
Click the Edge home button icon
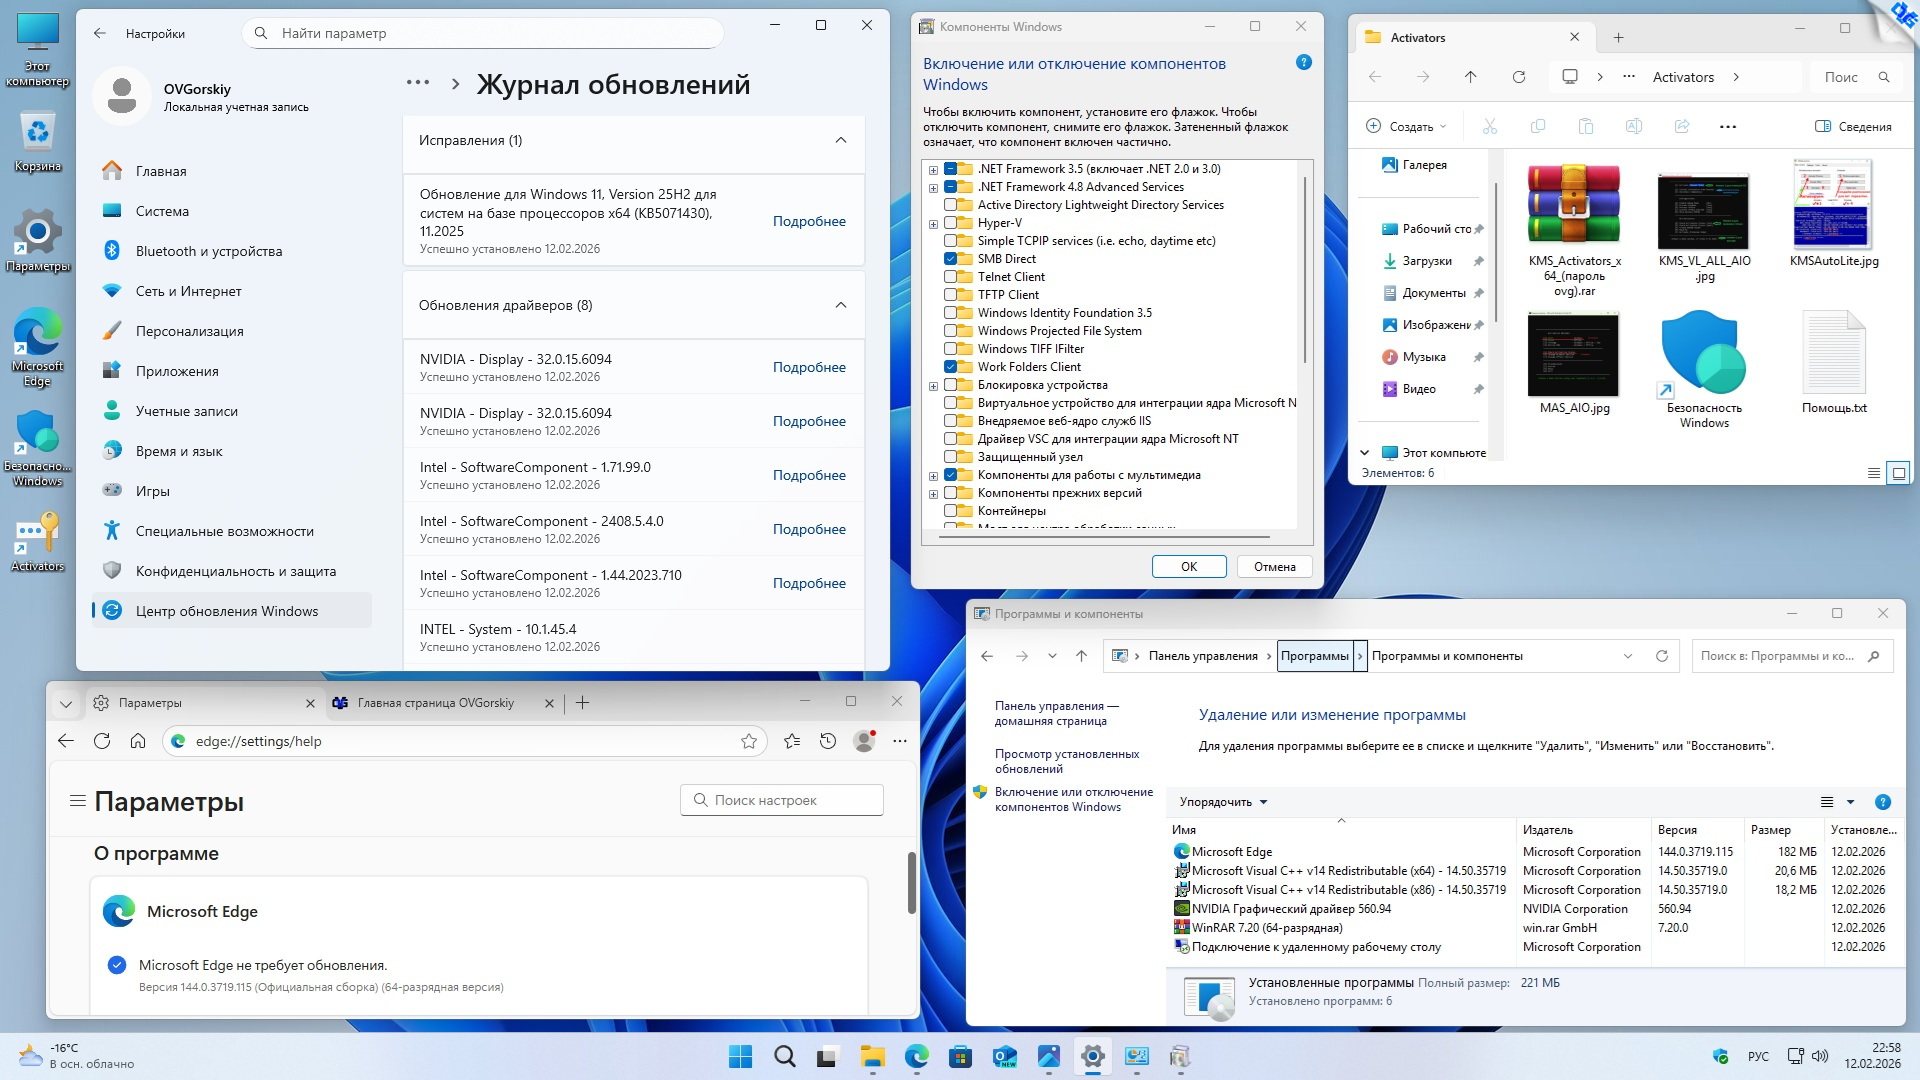(138, 741)
